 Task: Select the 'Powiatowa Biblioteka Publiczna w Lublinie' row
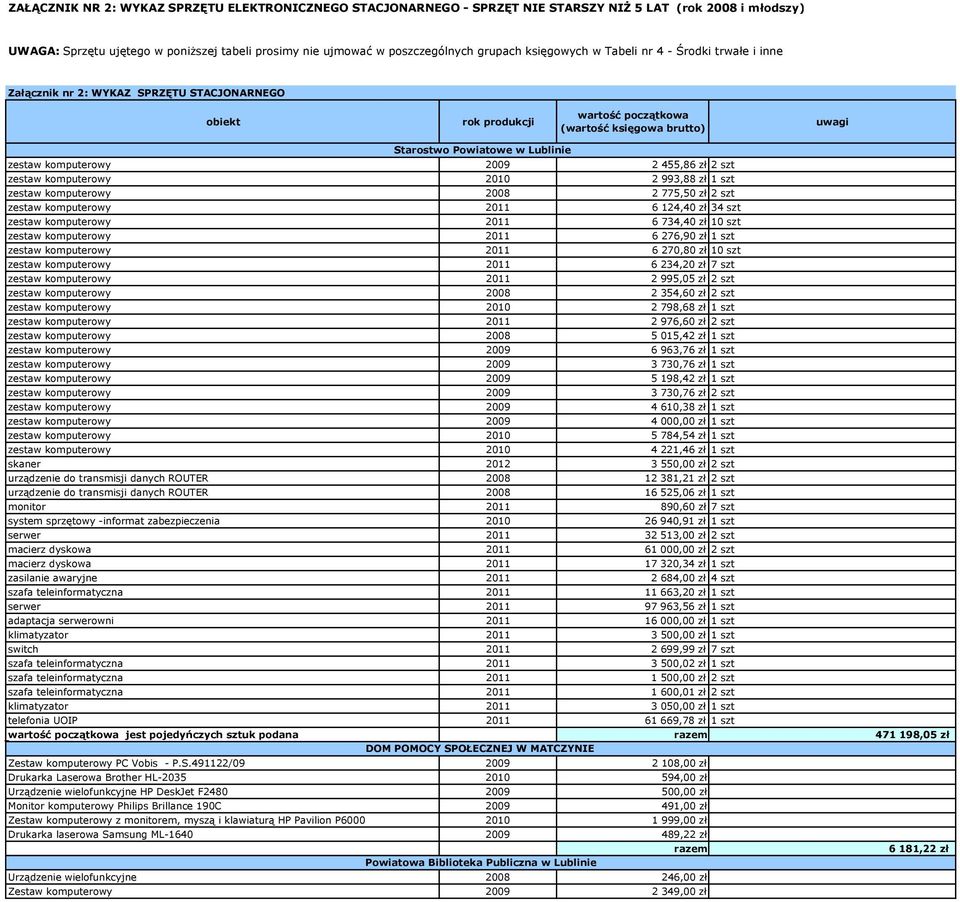pos(481,862)
